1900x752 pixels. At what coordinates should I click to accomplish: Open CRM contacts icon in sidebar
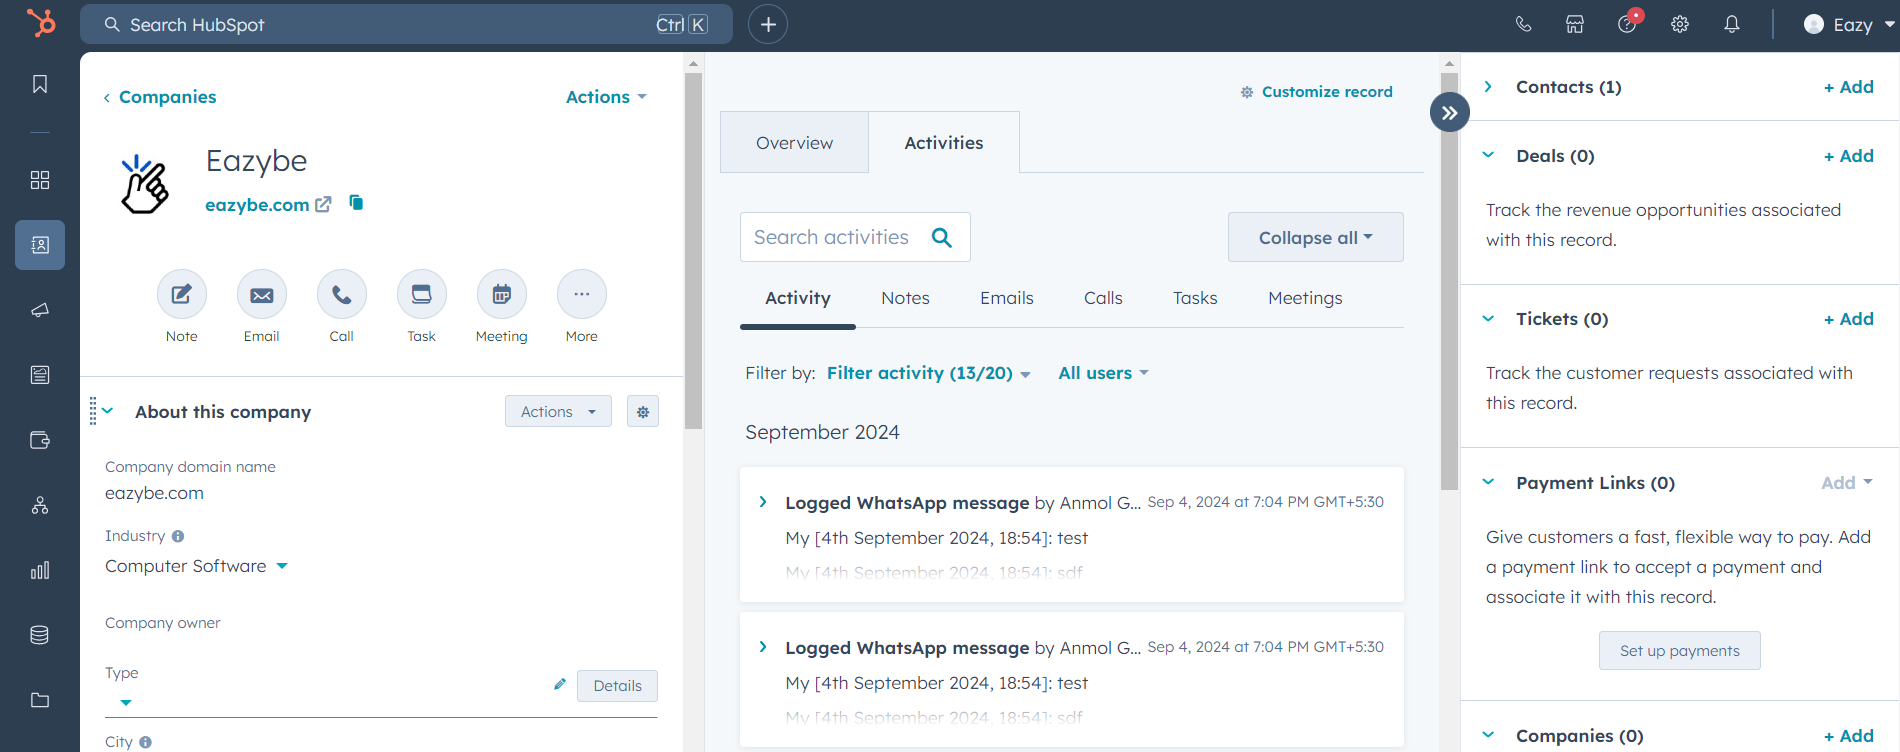pos(40,245)
